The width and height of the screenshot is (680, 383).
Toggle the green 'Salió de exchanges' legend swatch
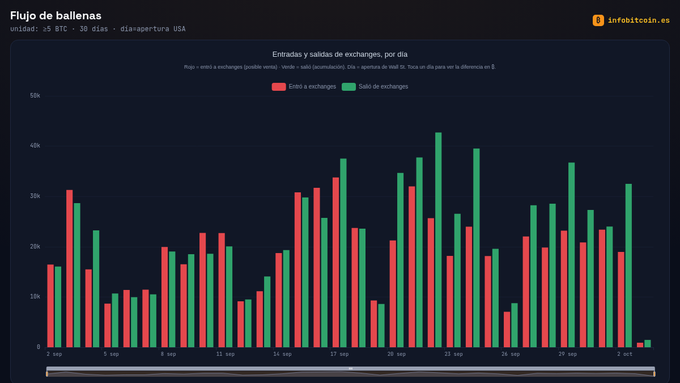pyautogui.click(x=349, y=87)
